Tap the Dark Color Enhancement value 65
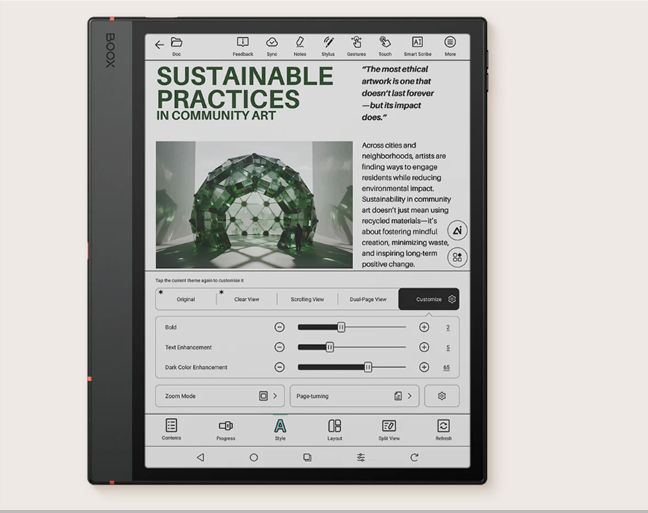This screenshot has width=648, height=513. pos(446,367)
